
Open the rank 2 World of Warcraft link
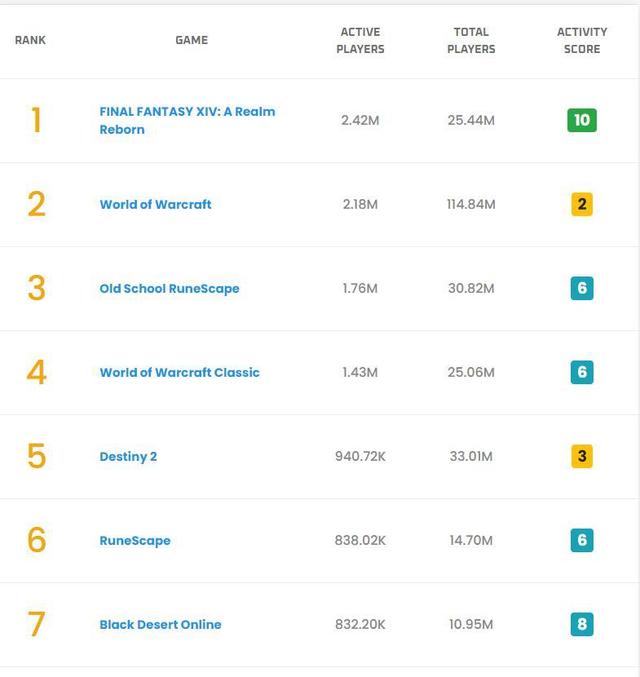click(x=155, y=204)
